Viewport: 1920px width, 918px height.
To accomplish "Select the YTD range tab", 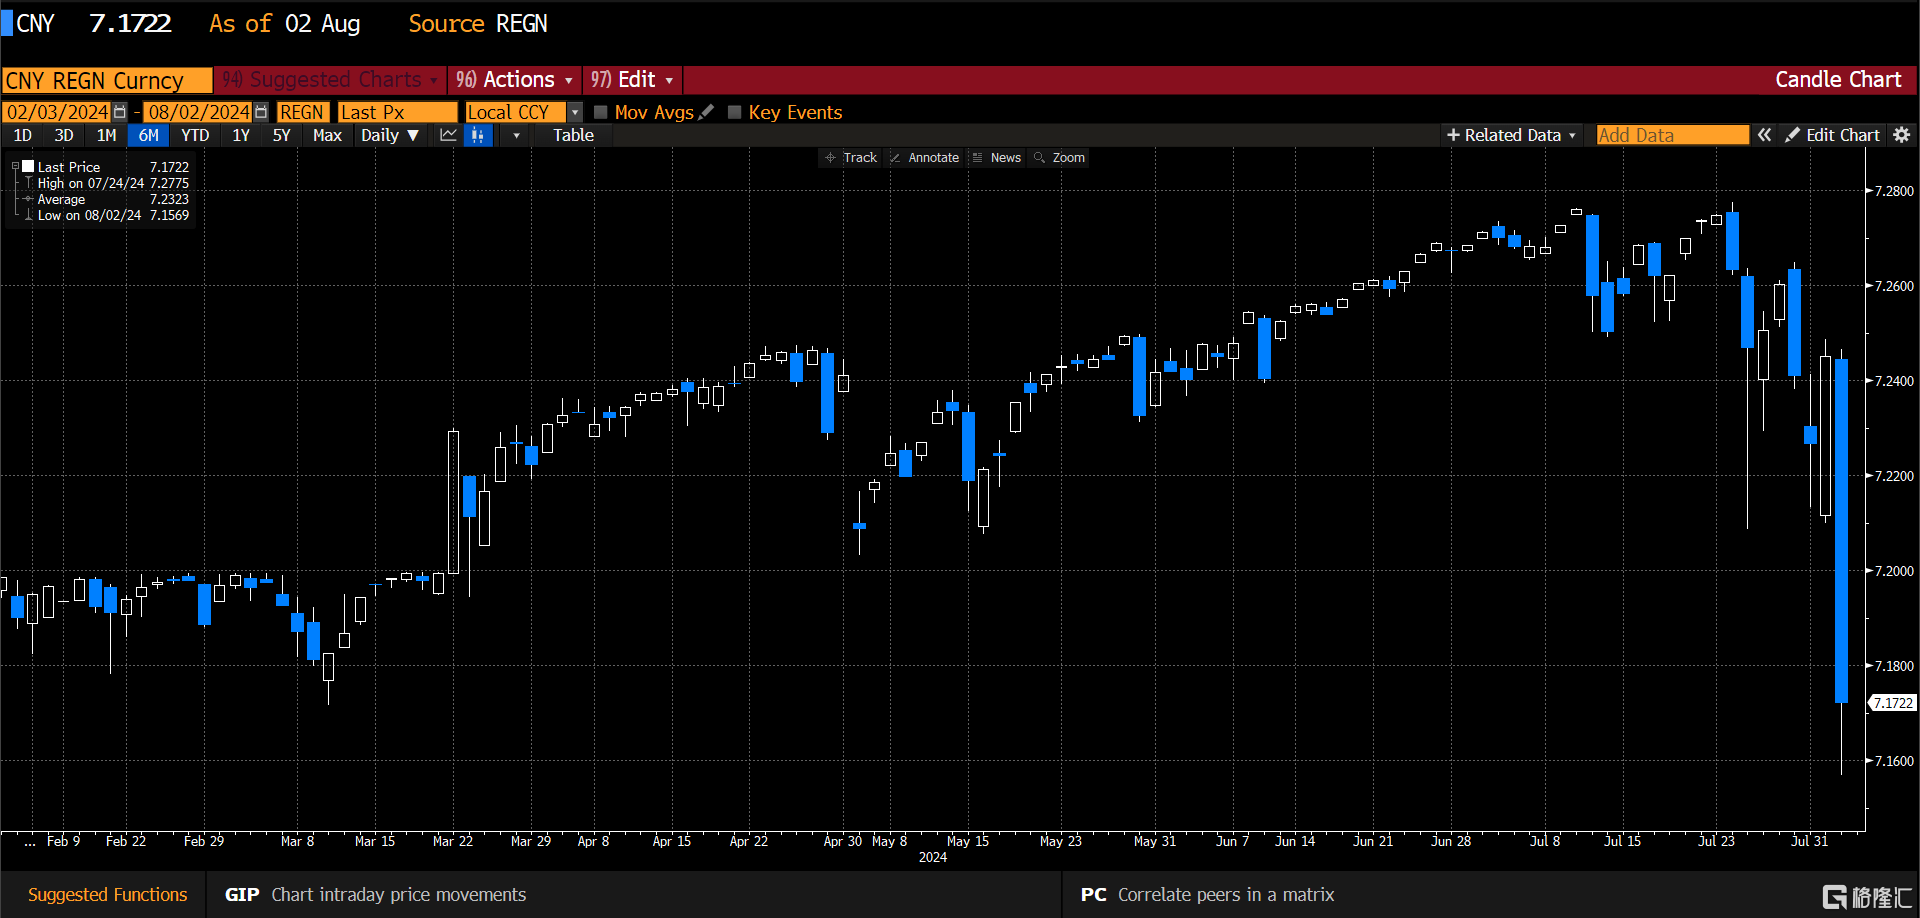I will click(195, 135).
